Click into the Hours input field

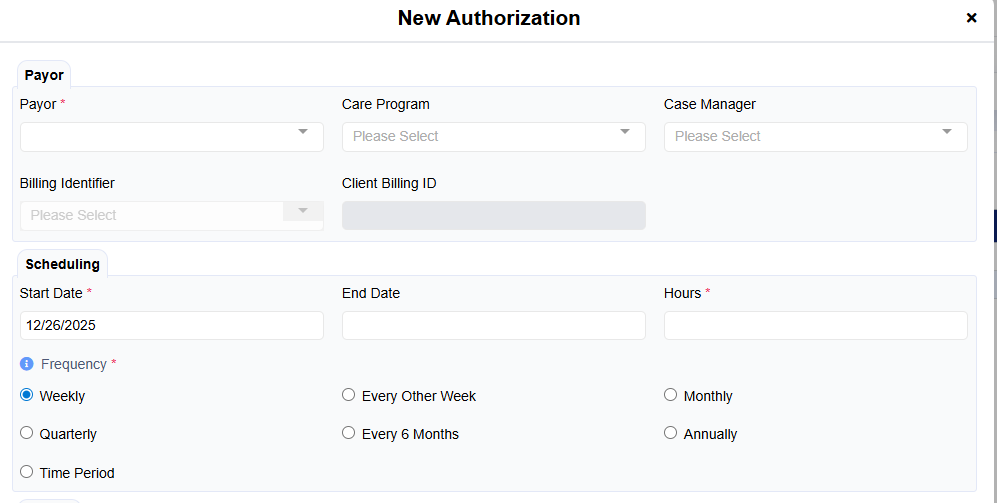(815, 325)
